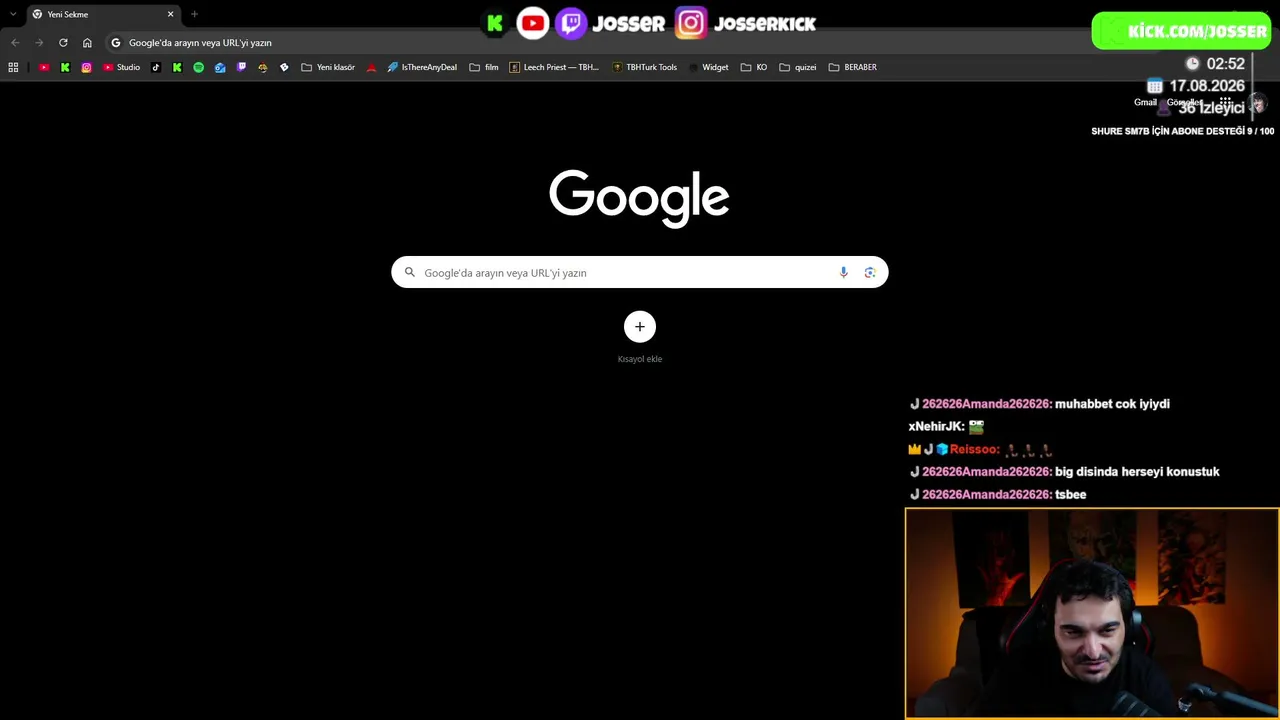Open the Widget bookmark
1280x720 pixels.
(x=708, y=67)
